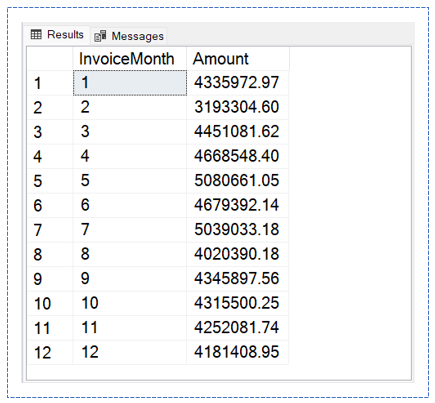Click the amount 4020390.18

[237, 254]
